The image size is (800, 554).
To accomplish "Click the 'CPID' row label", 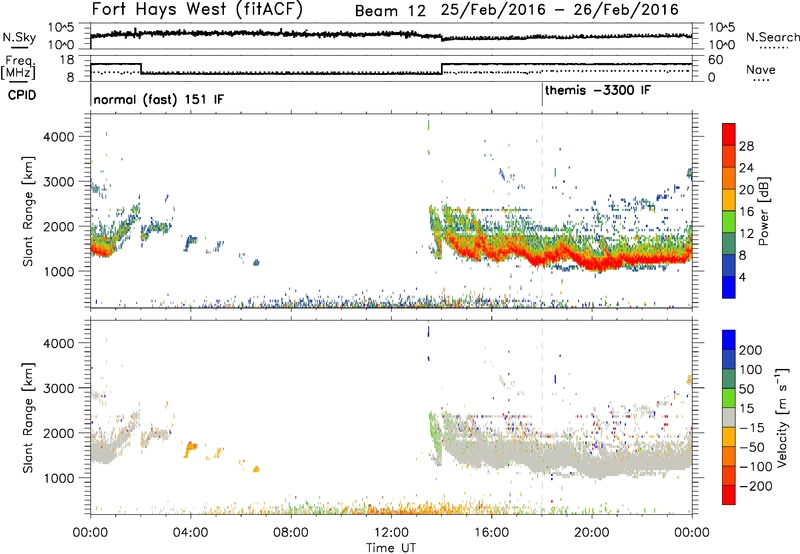I will point(22,95).
